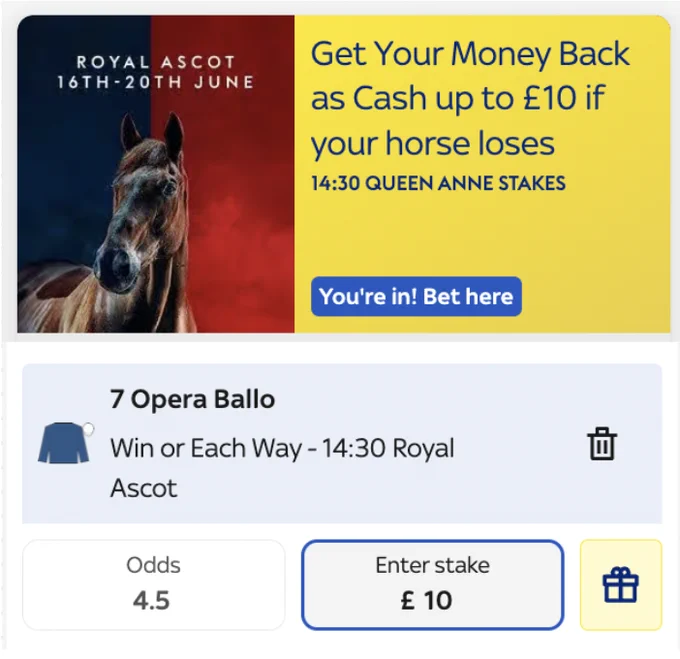Click the "Ascot" wrapped text in bet card
This screenshot has height=659, width=680.
pos(144,489)
